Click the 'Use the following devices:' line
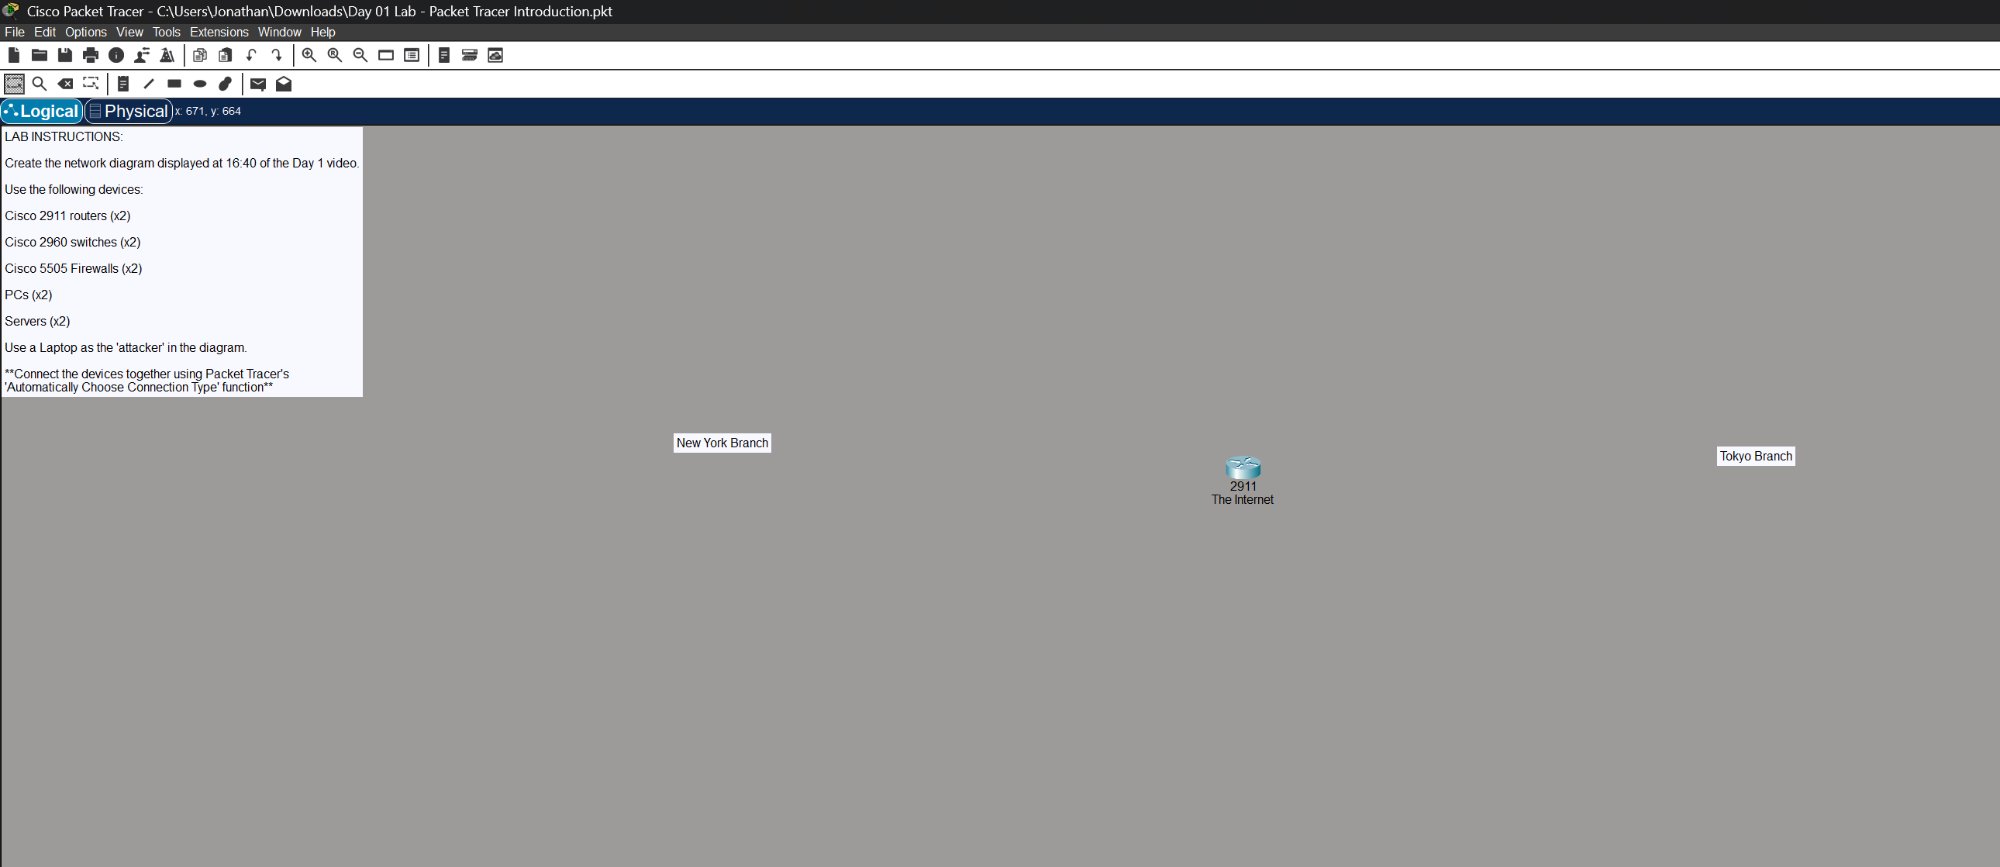The image size is (2000, 867). pyautogui.click(x=74, y=190)
